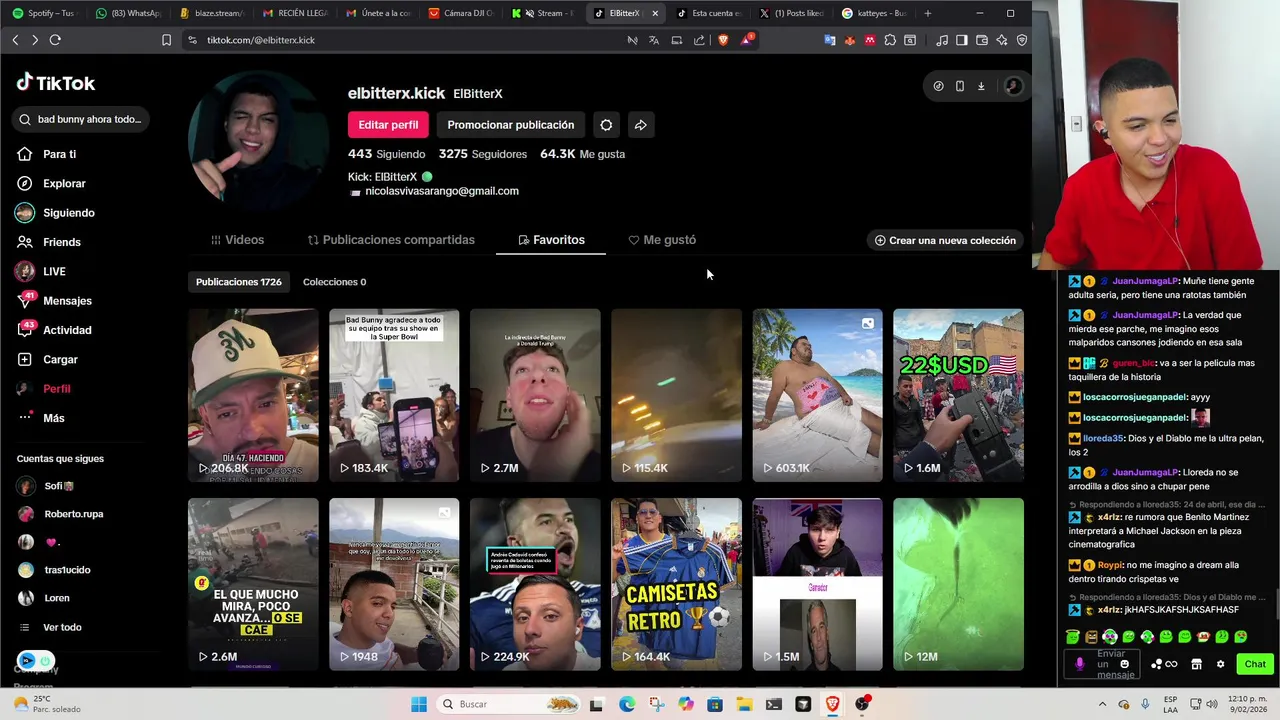
Task: Open Leo AI sparkle icon
Action: (1001, 40)
